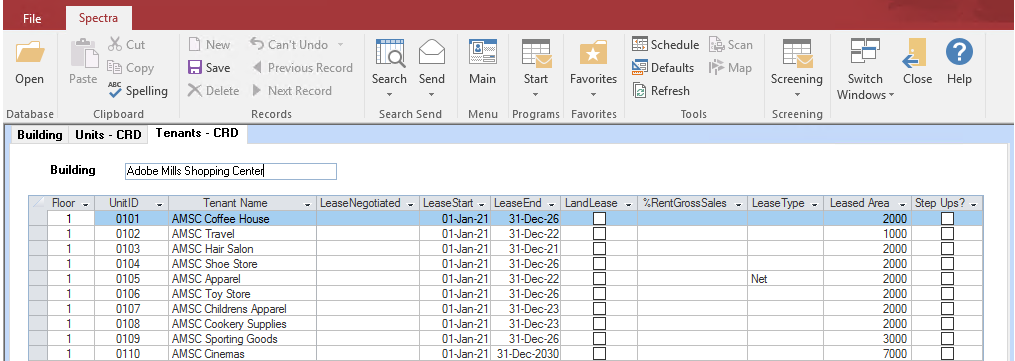Viewport: 1015px width, 361px height.
Task: Click the Search magnifier icon
Action: [390, 53]
